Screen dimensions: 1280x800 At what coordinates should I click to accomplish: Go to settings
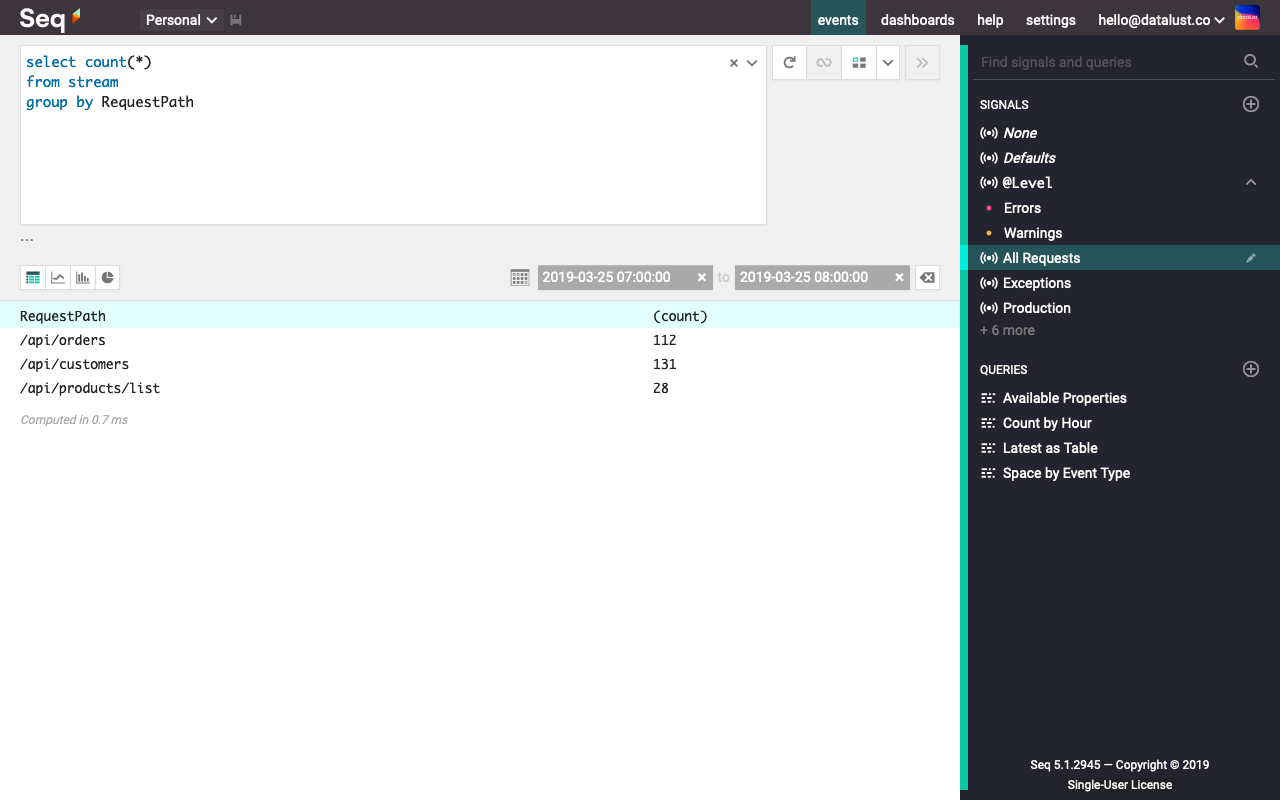coord(1051,20)
